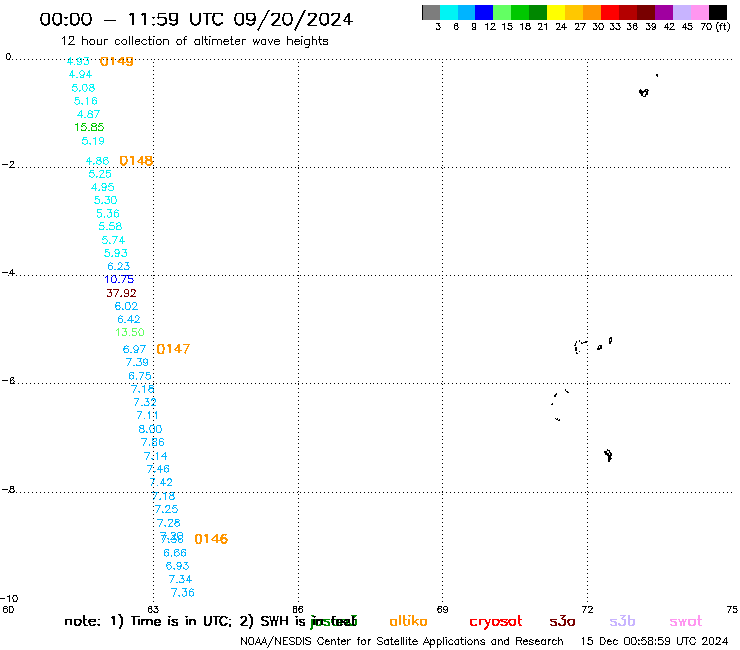Click the red cryosat satellite label
The image size is (740, 650).
coord(496,622)
